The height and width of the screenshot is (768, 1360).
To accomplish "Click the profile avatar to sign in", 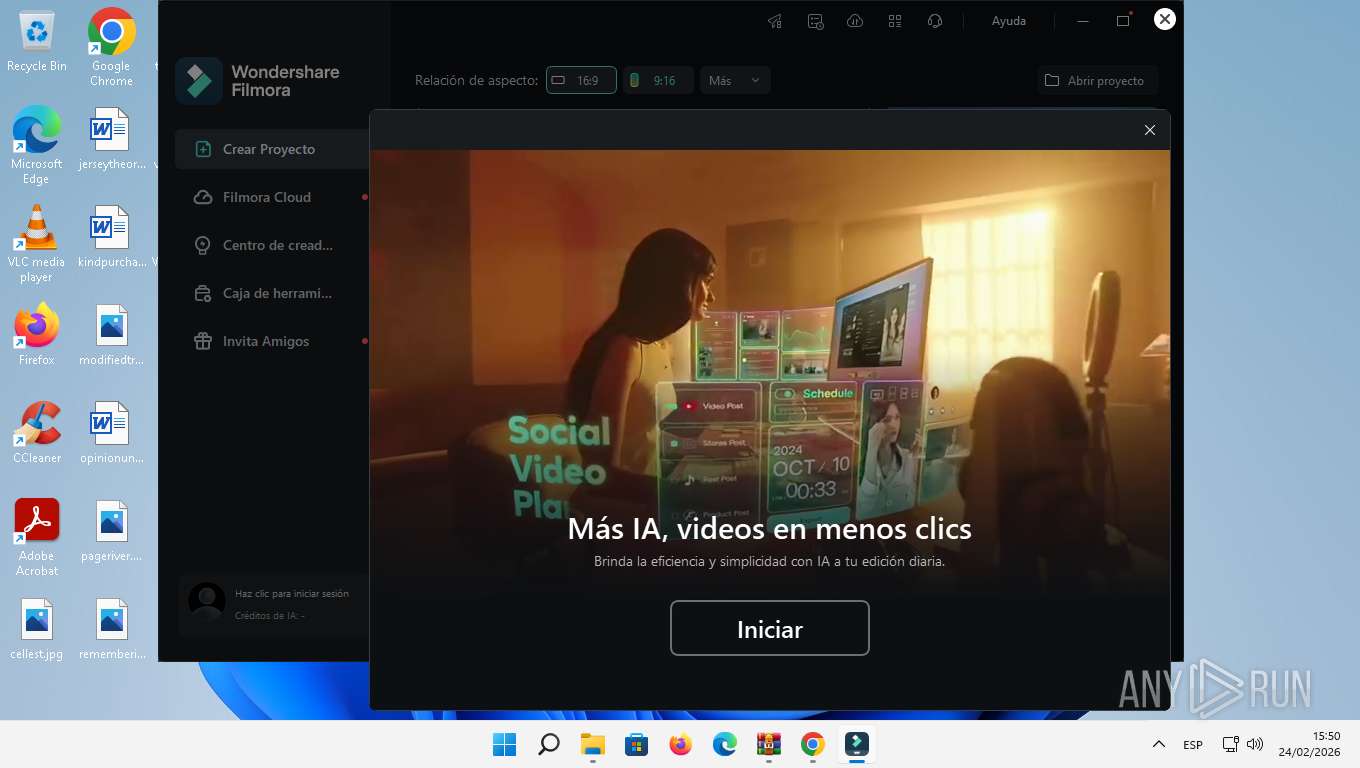I will tap(207, 601).
